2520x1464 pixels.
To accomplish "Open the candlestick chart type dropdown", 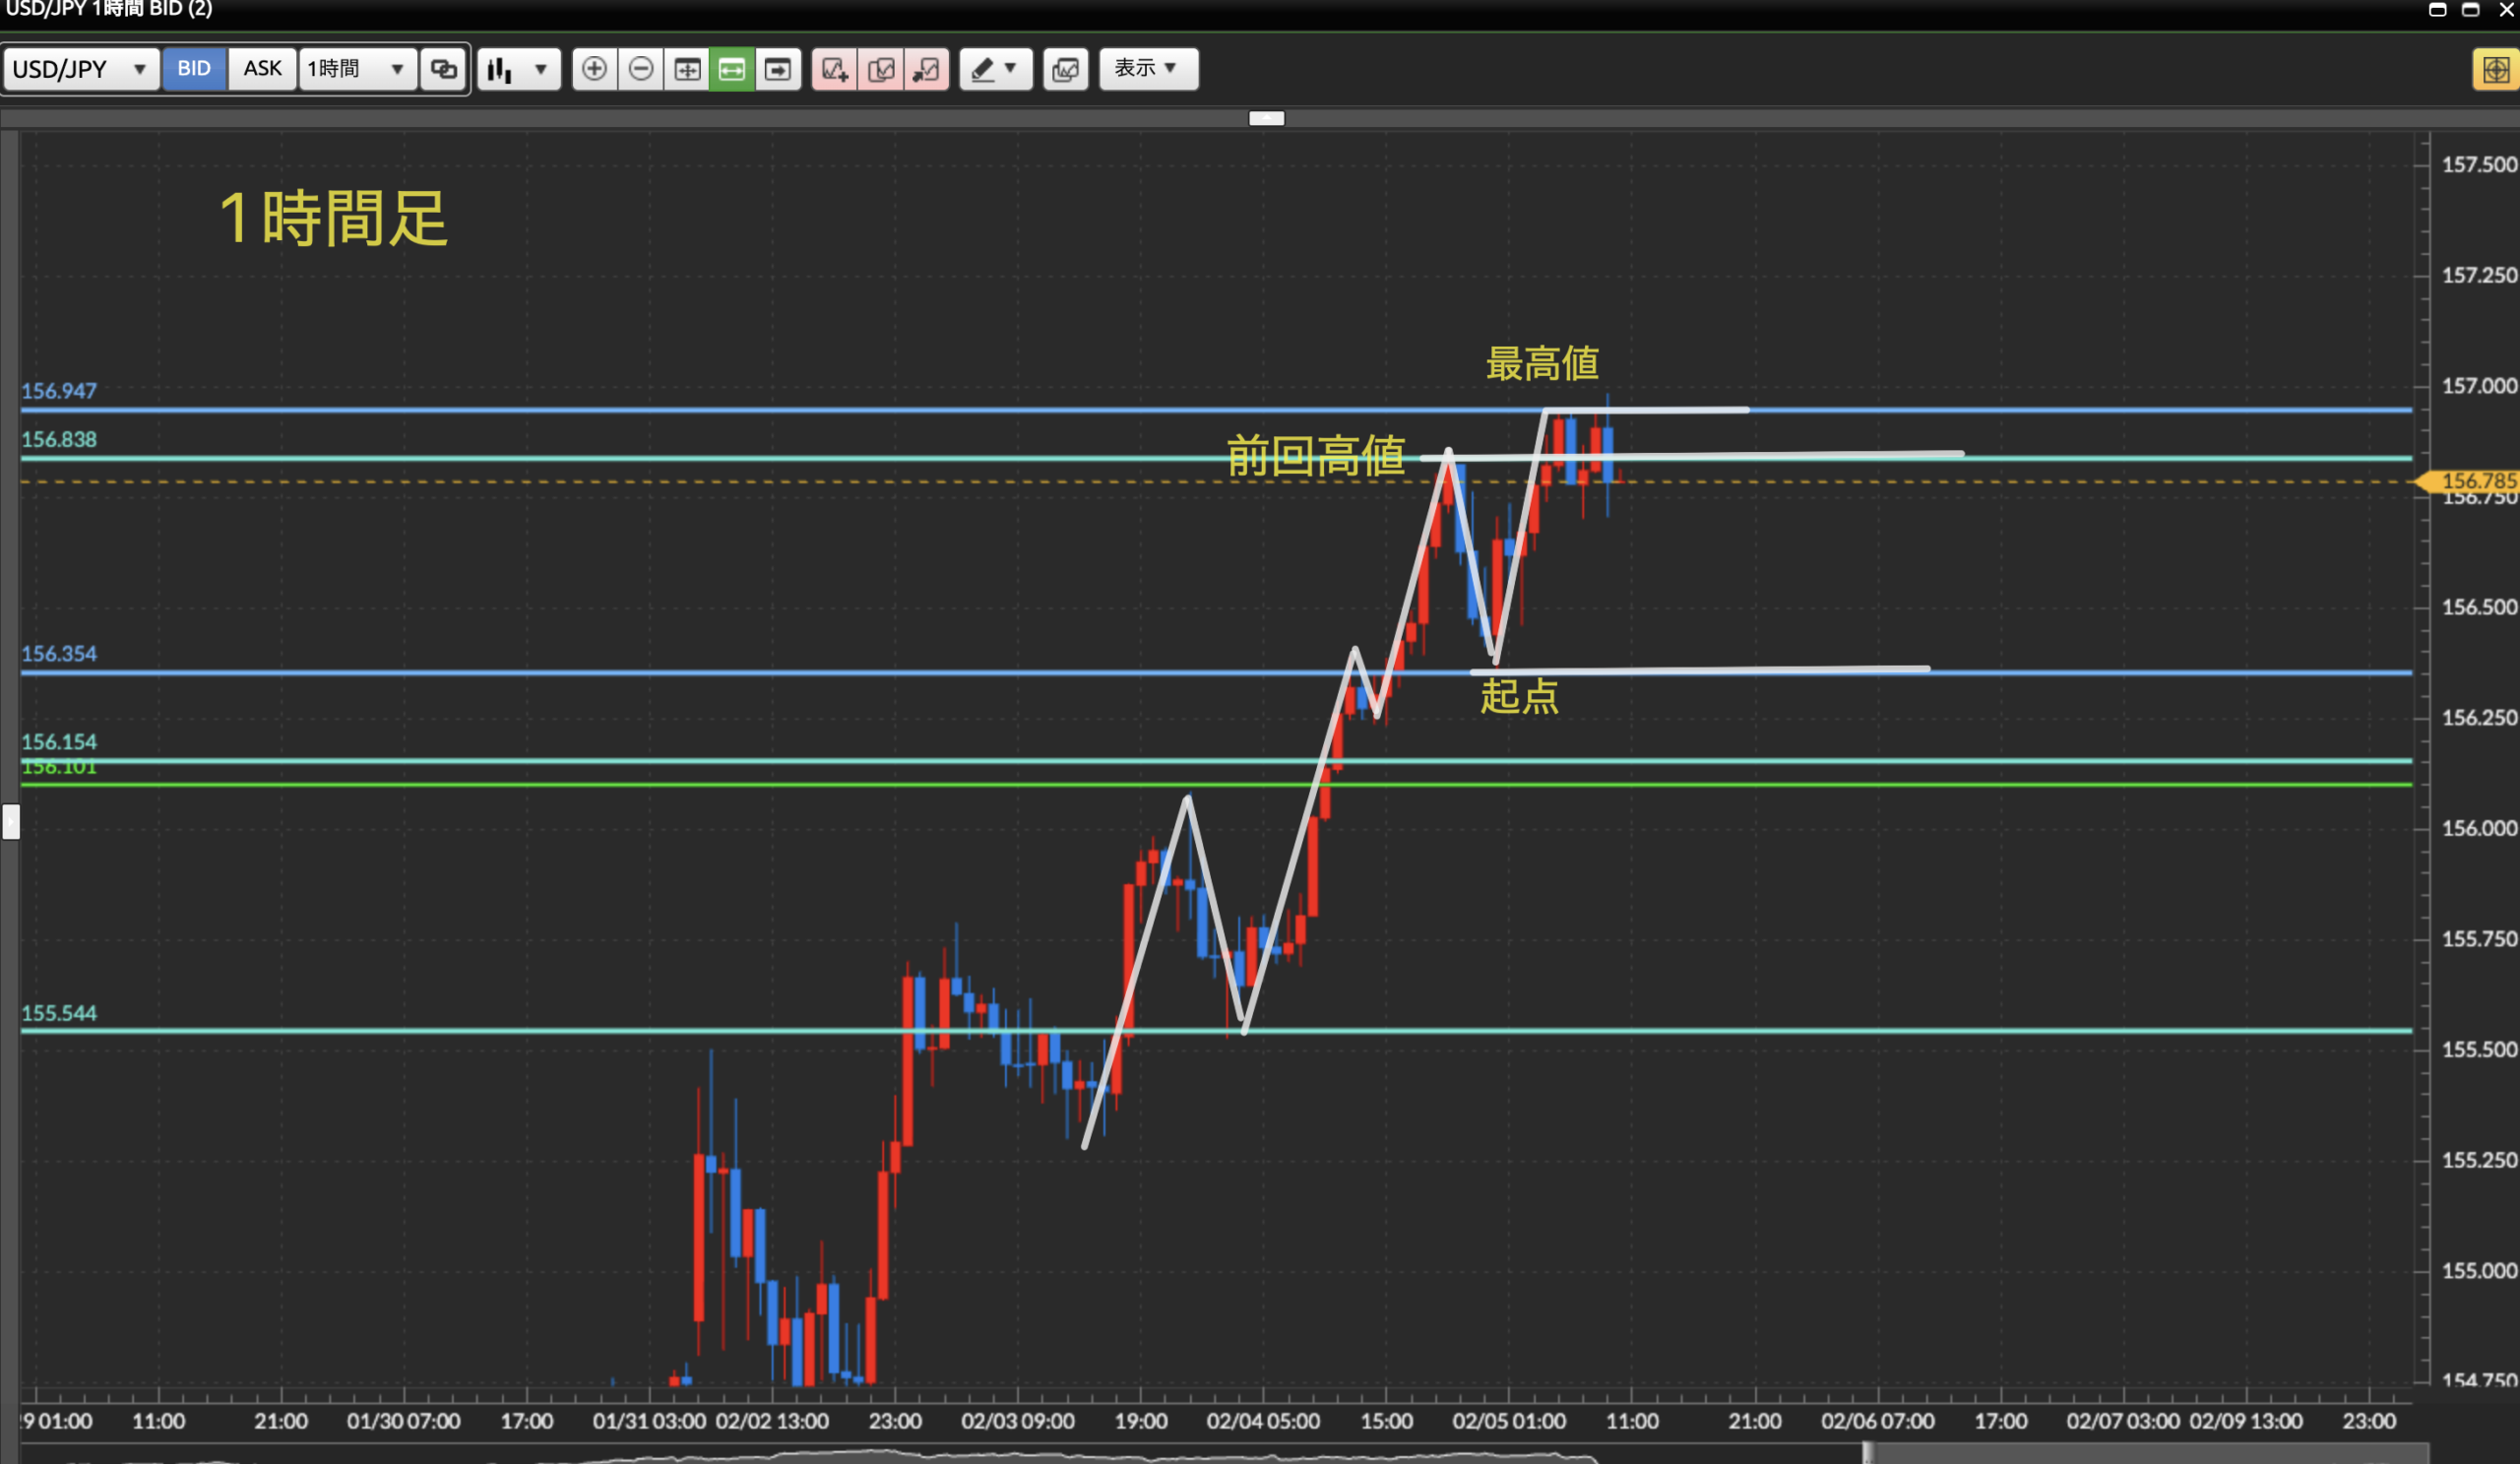I will tap(518, 69).
